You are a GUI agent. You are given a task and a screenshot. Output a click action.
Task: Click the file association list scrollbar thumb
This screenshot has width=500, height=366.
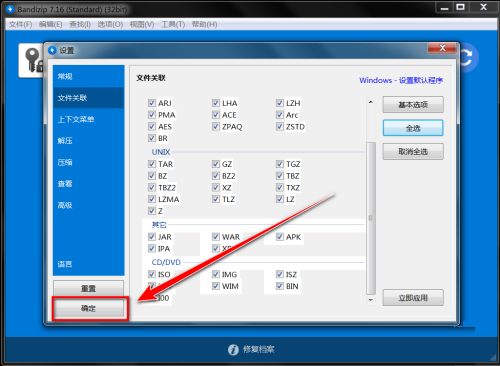pyautogui.click(x=371, y=218)
